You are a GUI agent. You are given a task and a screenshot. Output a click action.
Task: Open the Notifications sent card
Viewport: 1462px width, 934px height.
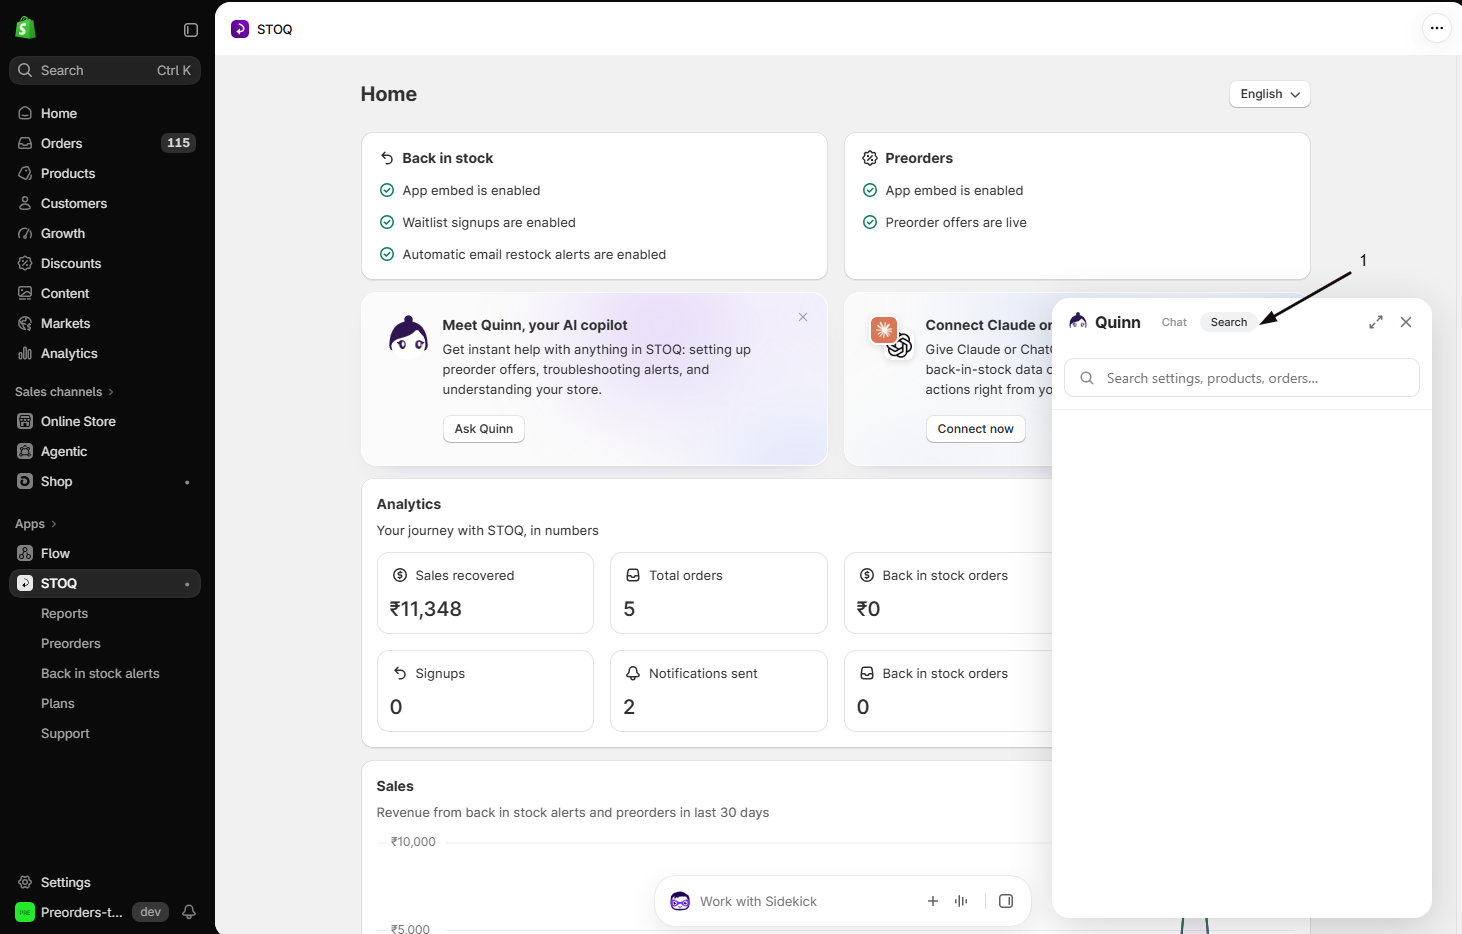pyautogui.click(x=719, y=691)
